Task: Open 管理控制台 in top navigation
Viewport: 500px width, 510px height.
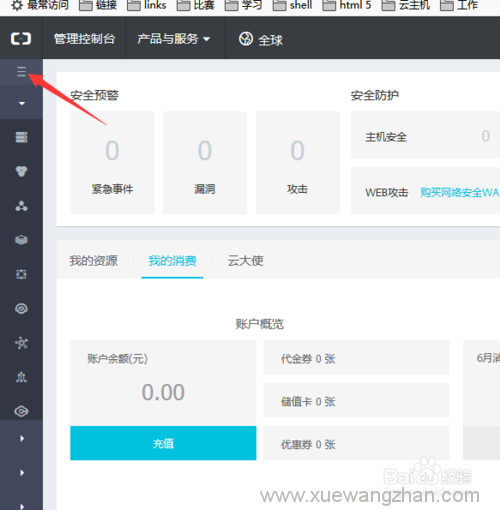Action: (84, 39)
